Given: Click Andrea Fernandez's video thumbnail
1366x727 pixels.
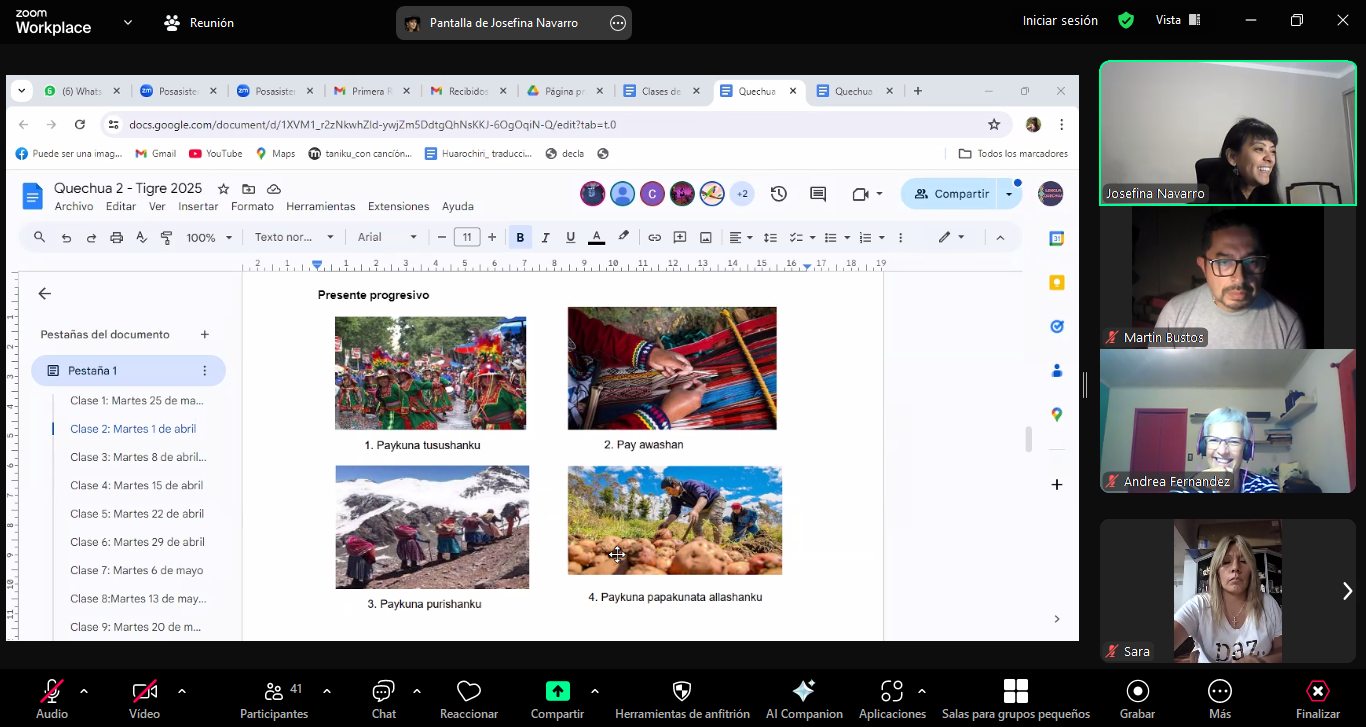Looking at the screenshot, I should pyautogui.click(x=1227, y=421).
